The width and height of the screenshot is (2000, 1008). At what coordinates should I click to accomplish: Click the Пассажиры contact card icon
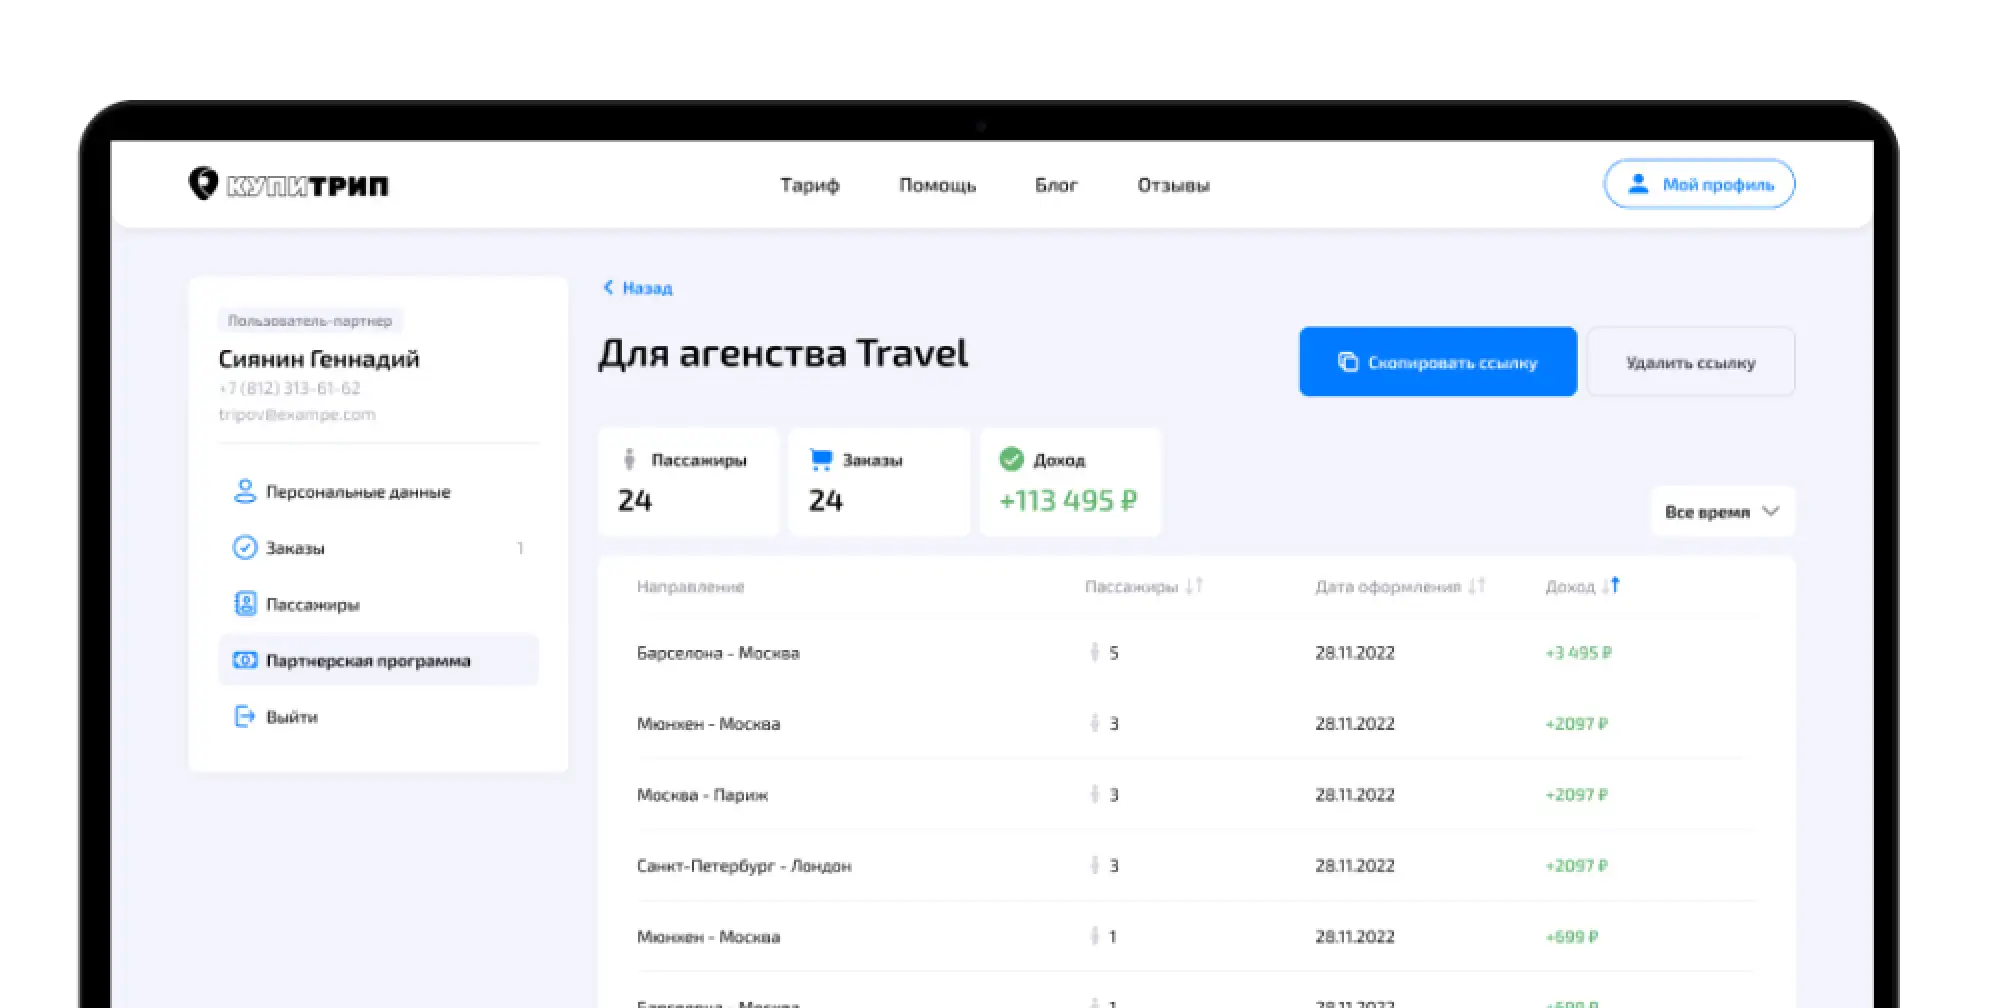click(x=244, y=604)
